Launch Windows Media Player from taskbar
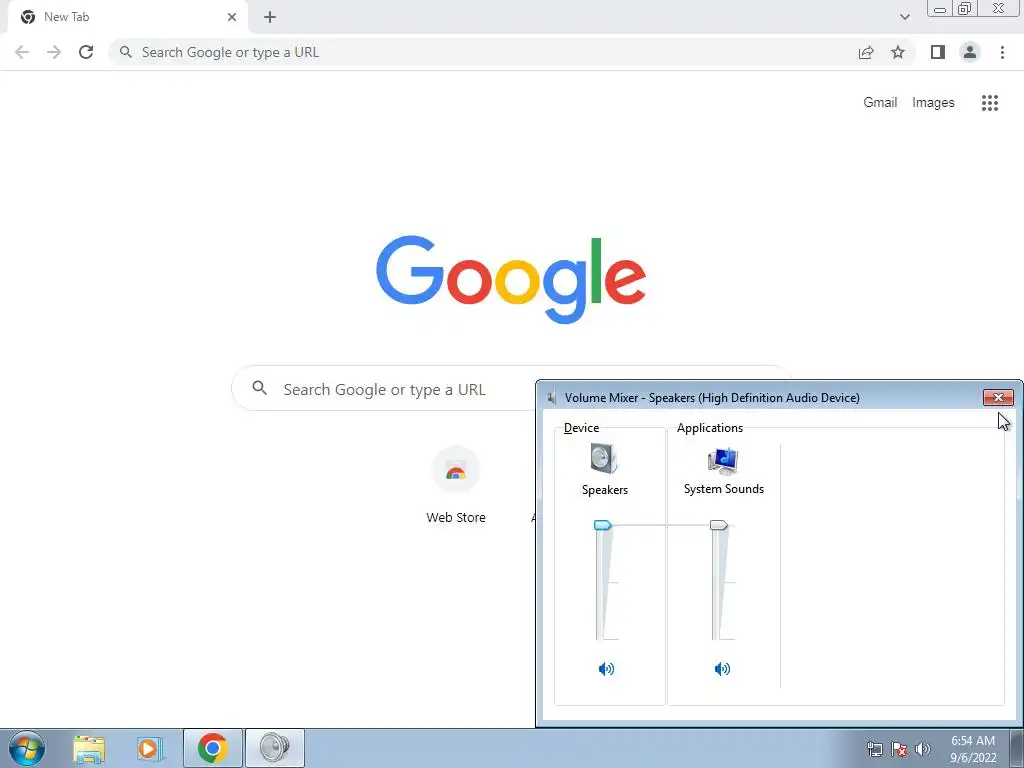The image size is (1024, 768). (149, 748)
